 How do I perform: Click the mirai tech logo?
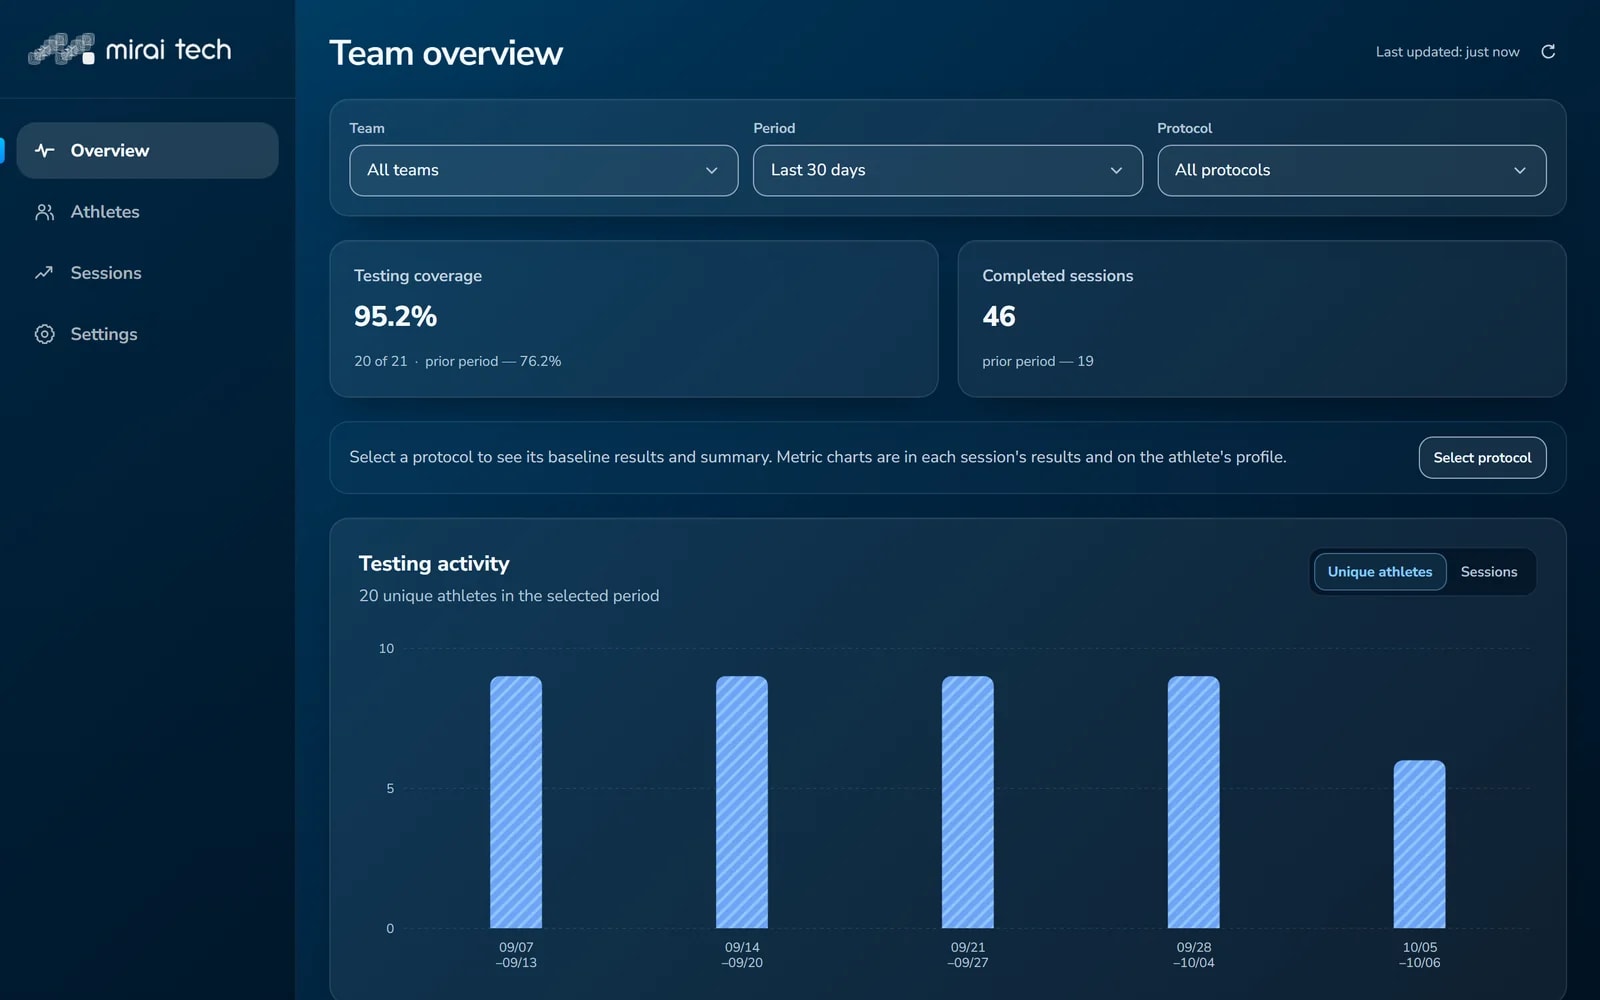129,49
